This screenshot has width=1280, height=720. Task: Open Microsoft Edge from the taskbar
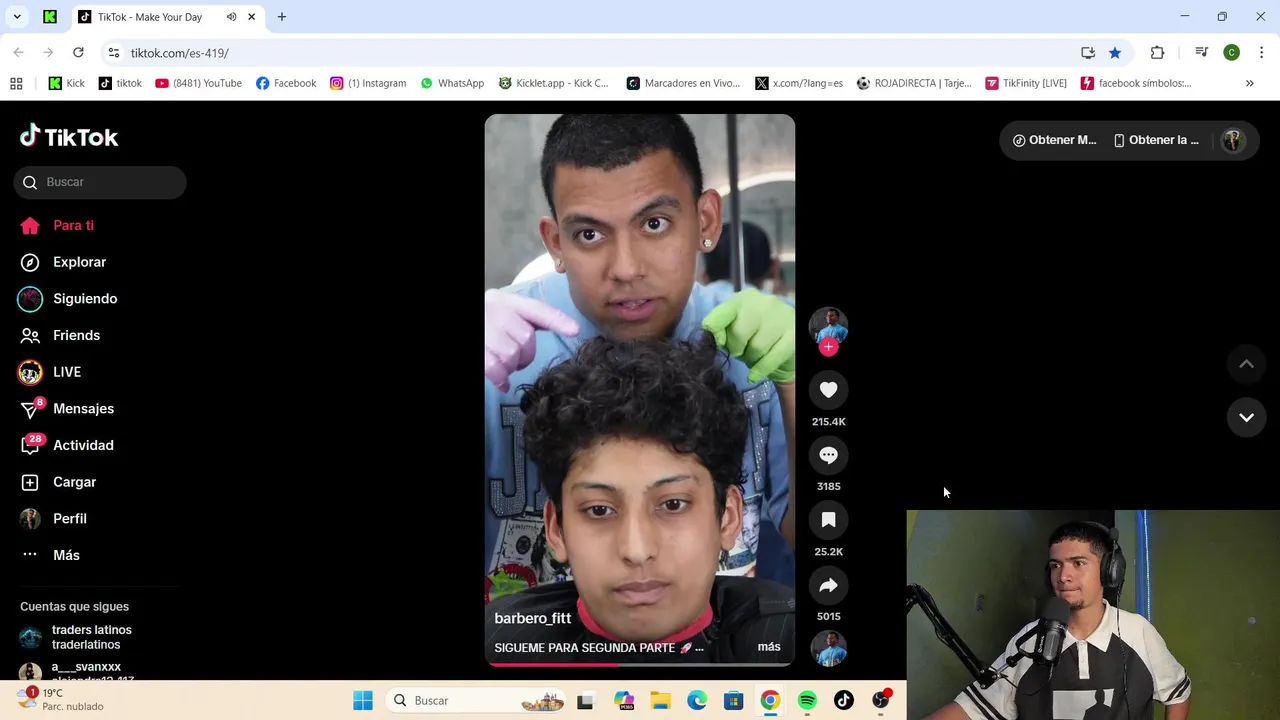pyautogui.click(x=696, y=701)
